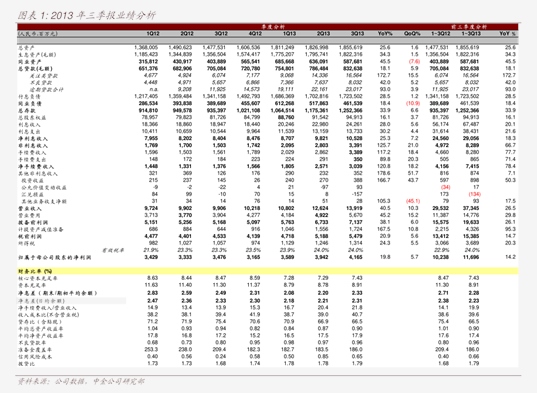Select the '1Q12' column header
537x393 pixels.
pos(153,34)
